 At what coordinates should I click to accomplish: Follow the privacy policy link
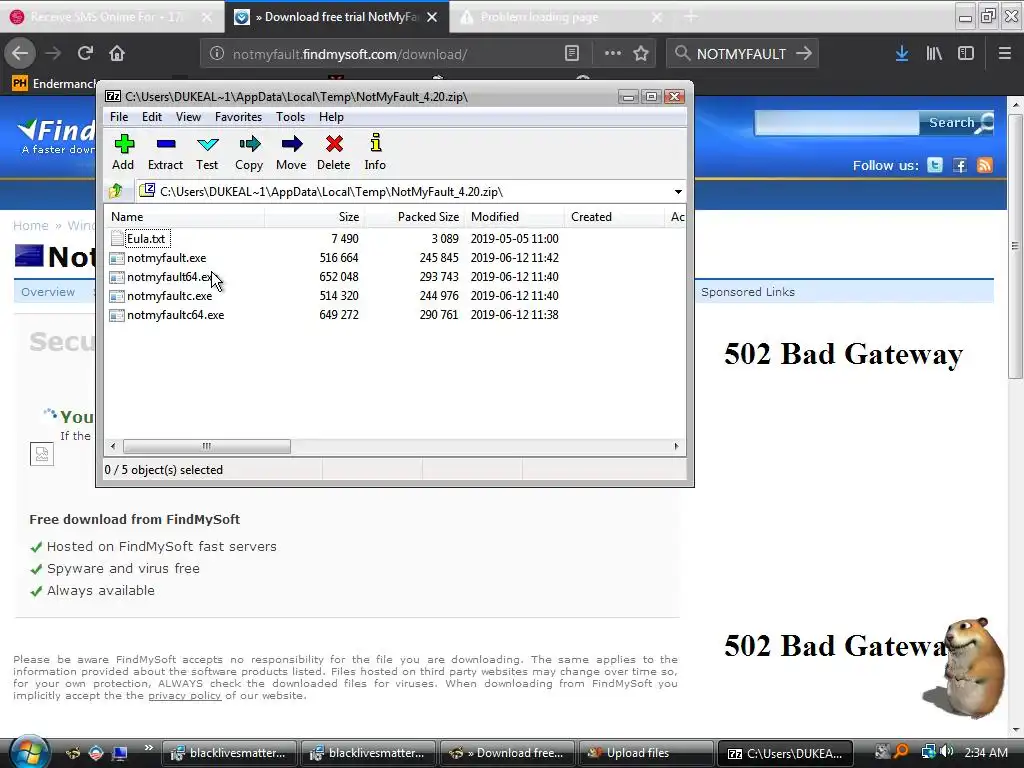pos(184,696)
